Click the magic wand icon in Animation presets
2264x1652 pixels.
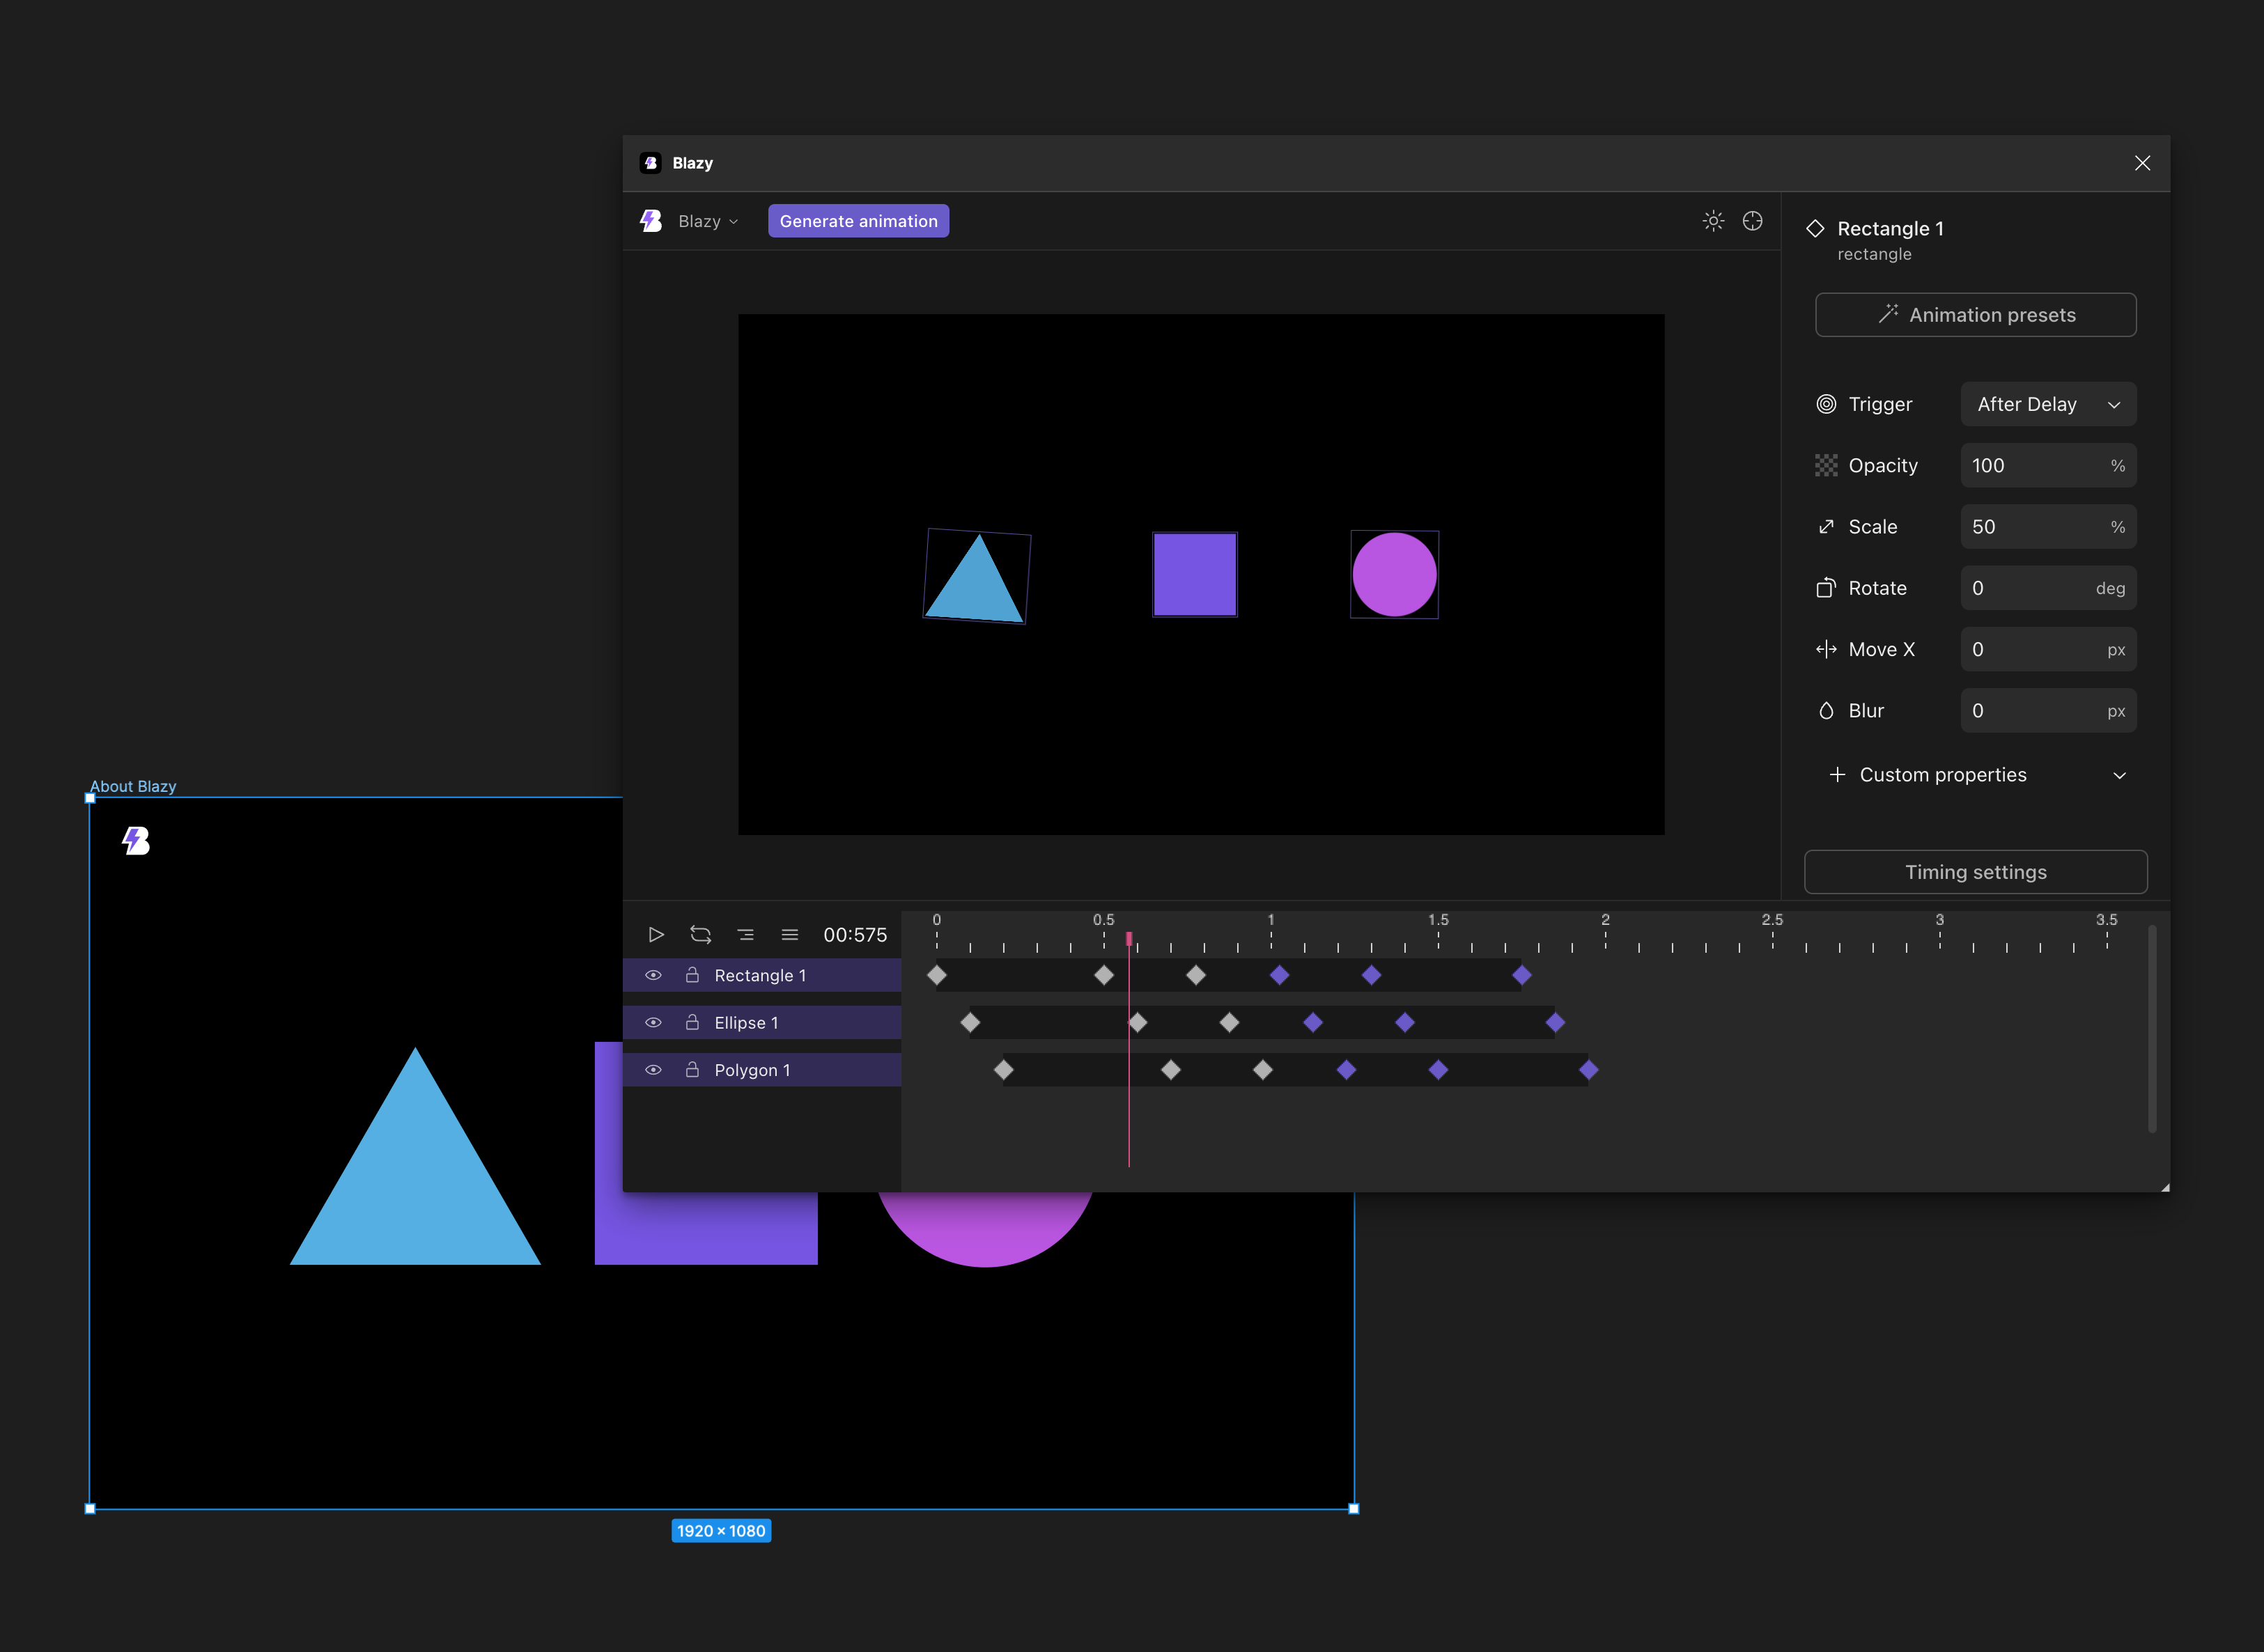click(1888, 314)
